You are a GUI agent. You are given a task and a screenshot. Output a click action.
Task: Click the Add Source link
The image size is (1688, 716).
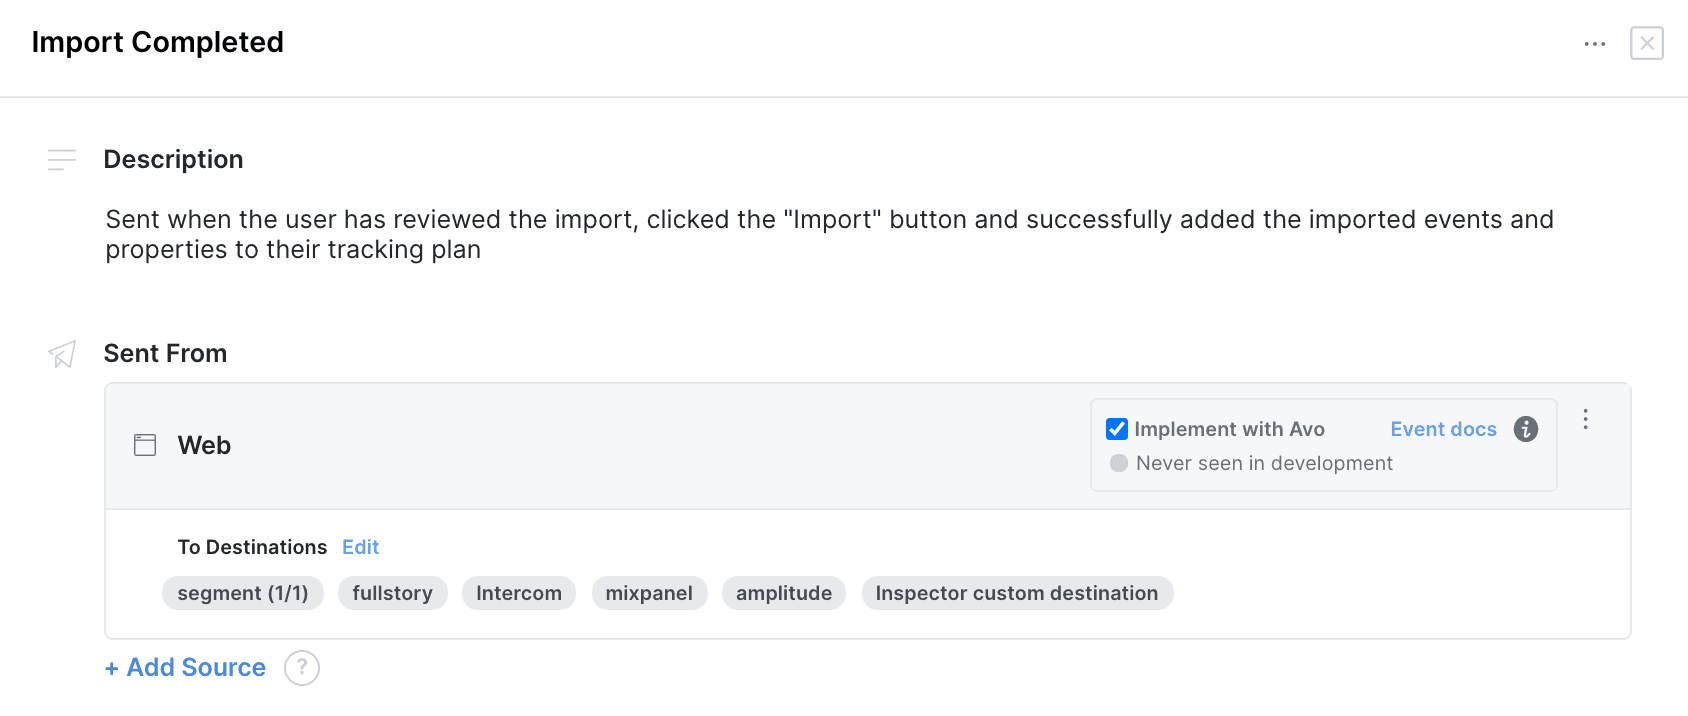click(184, 667)
